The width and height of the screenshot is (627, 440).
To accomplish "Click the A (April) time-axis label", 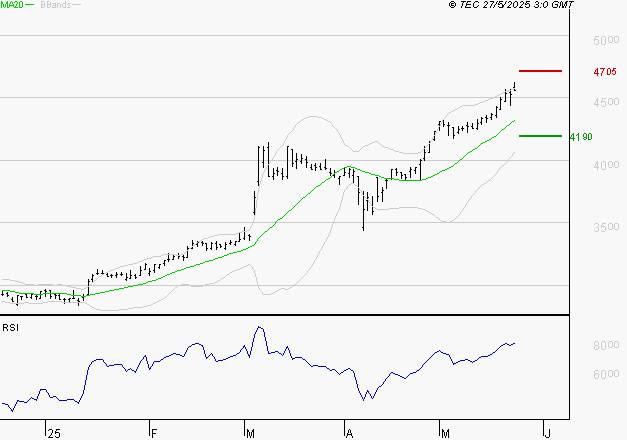I will [349, 434].
